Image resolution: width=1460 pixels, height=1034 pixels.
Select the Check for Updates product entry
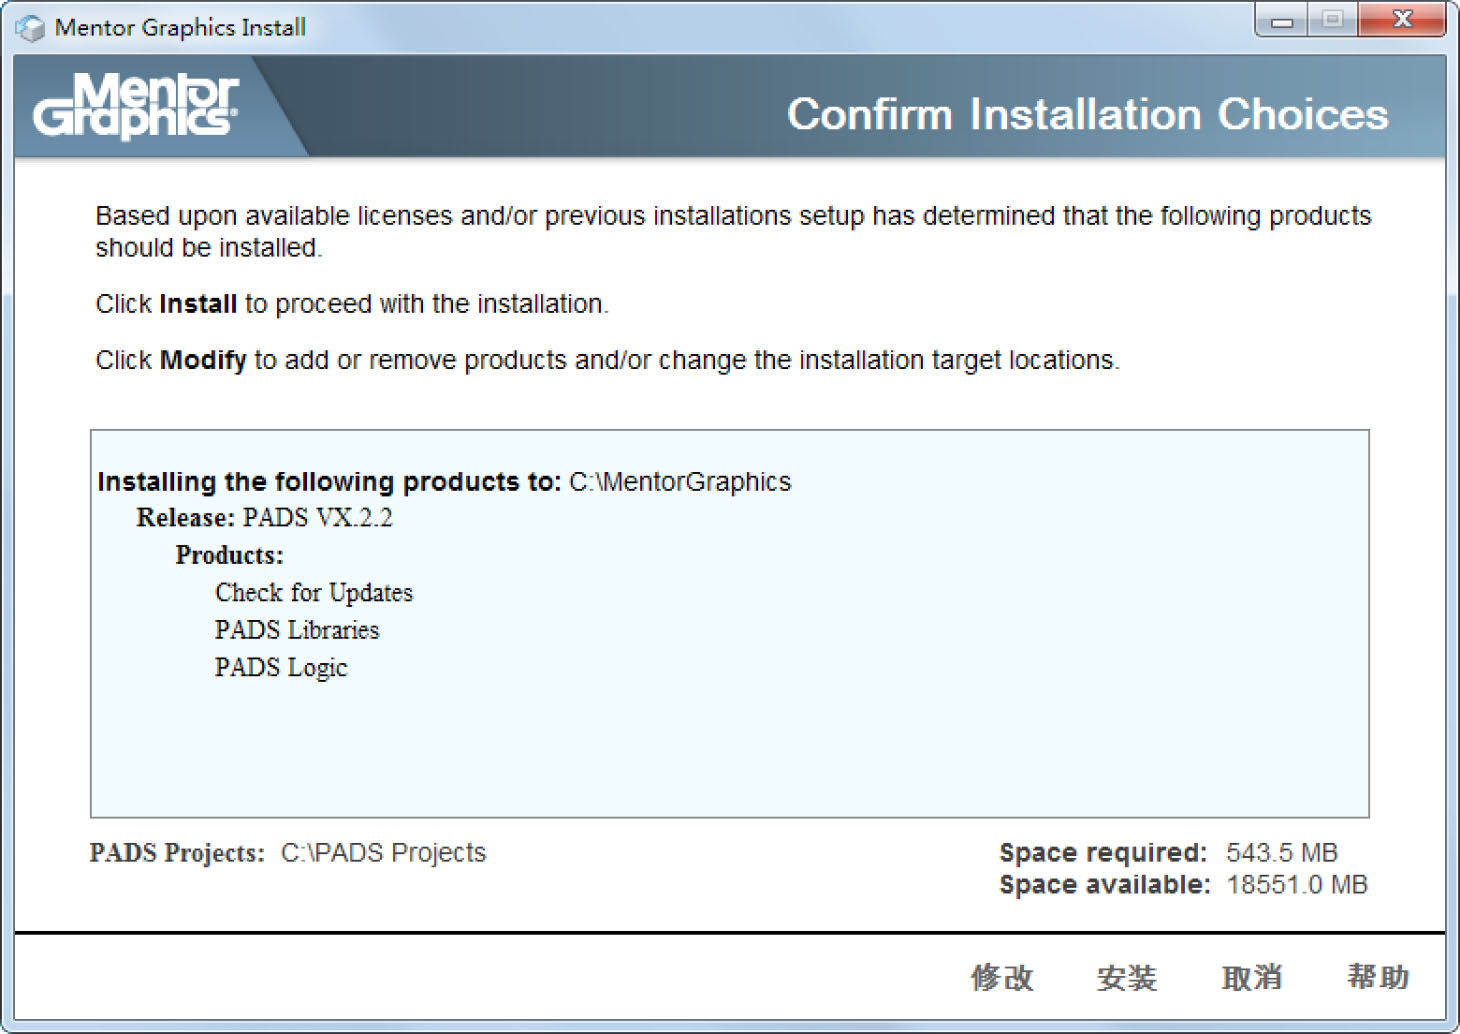click(313, 593)
